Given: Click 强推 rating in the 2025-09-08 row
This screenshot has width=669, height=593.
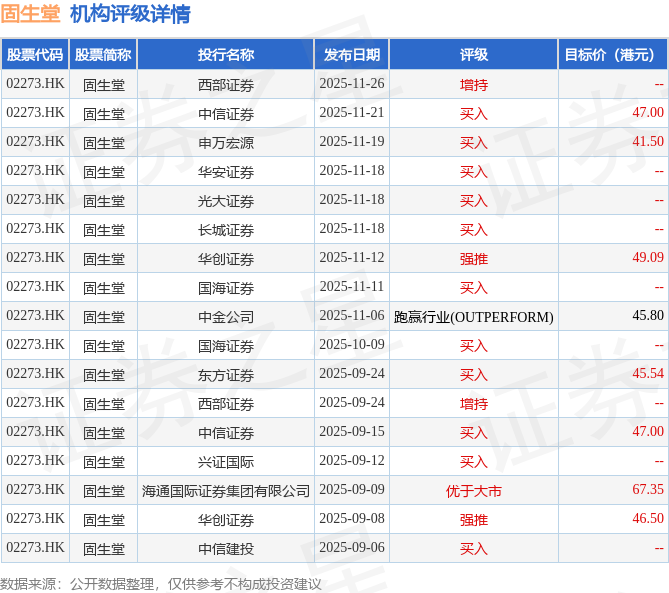Looking at the screenshot, I should 474,520.
